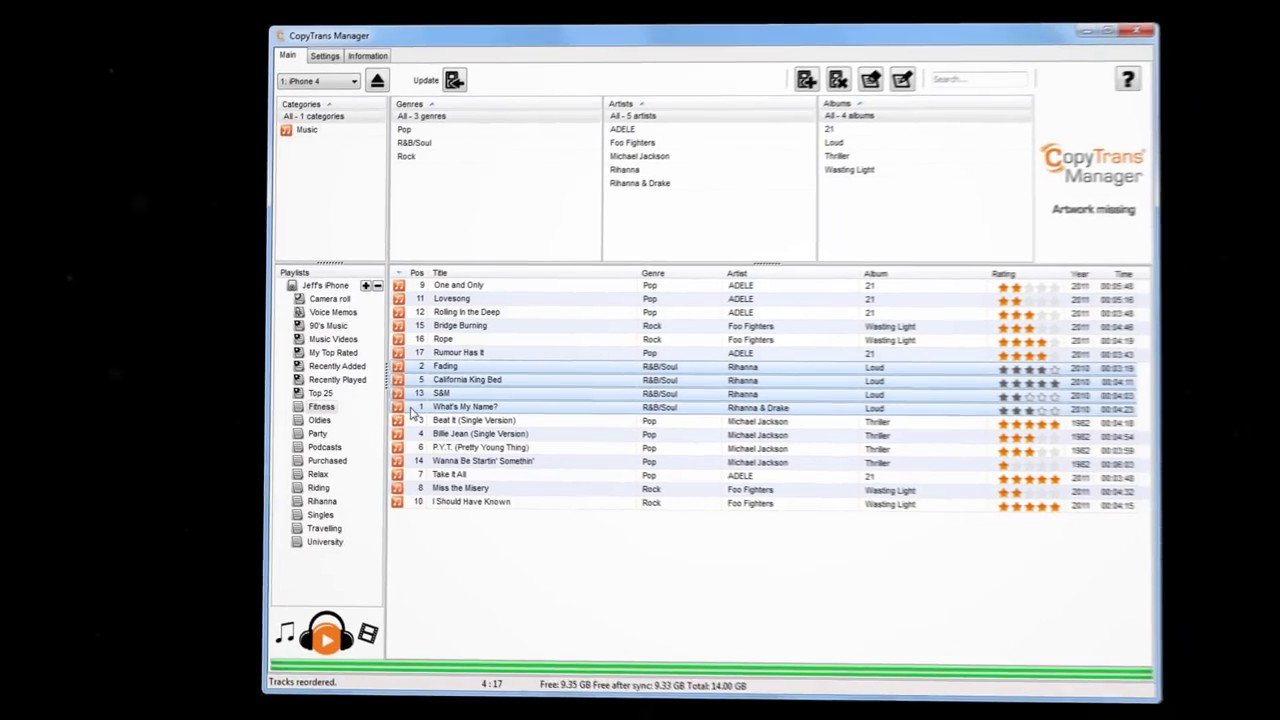
Task: Click the add playlist plus icon
Action: (x=366, y=286)
